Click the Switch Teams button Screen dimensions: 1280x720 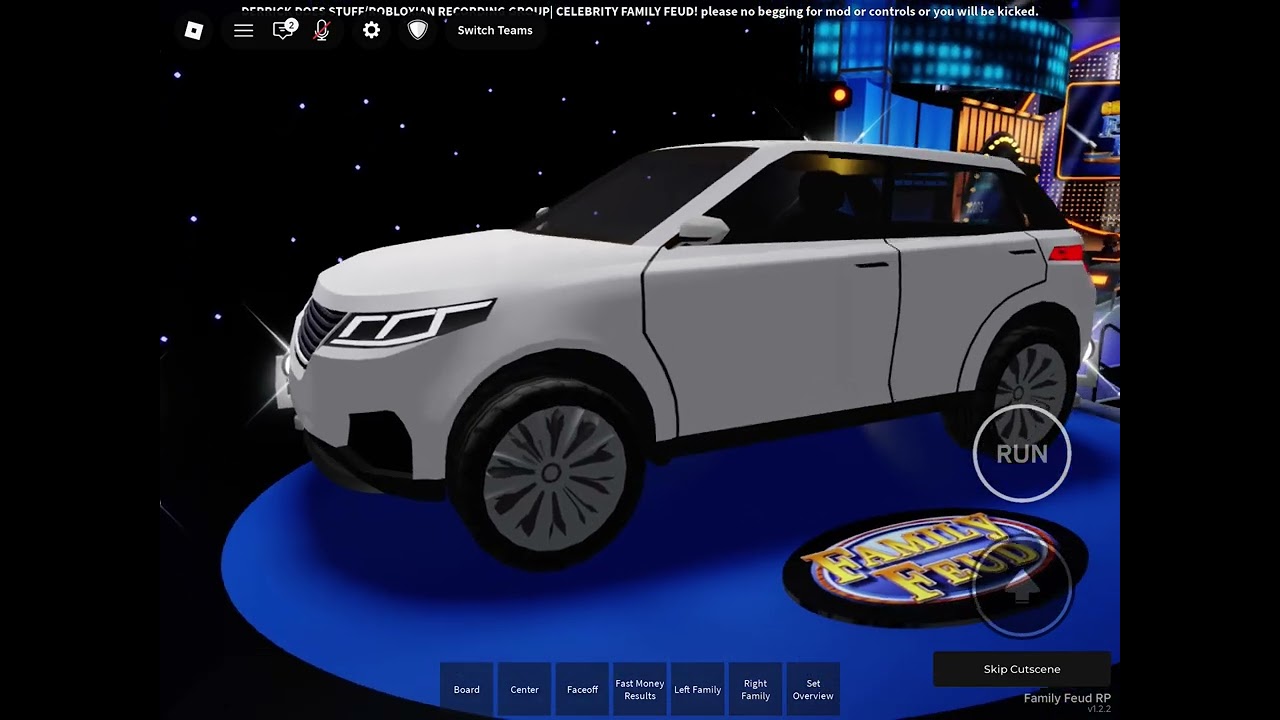(495, 31)
